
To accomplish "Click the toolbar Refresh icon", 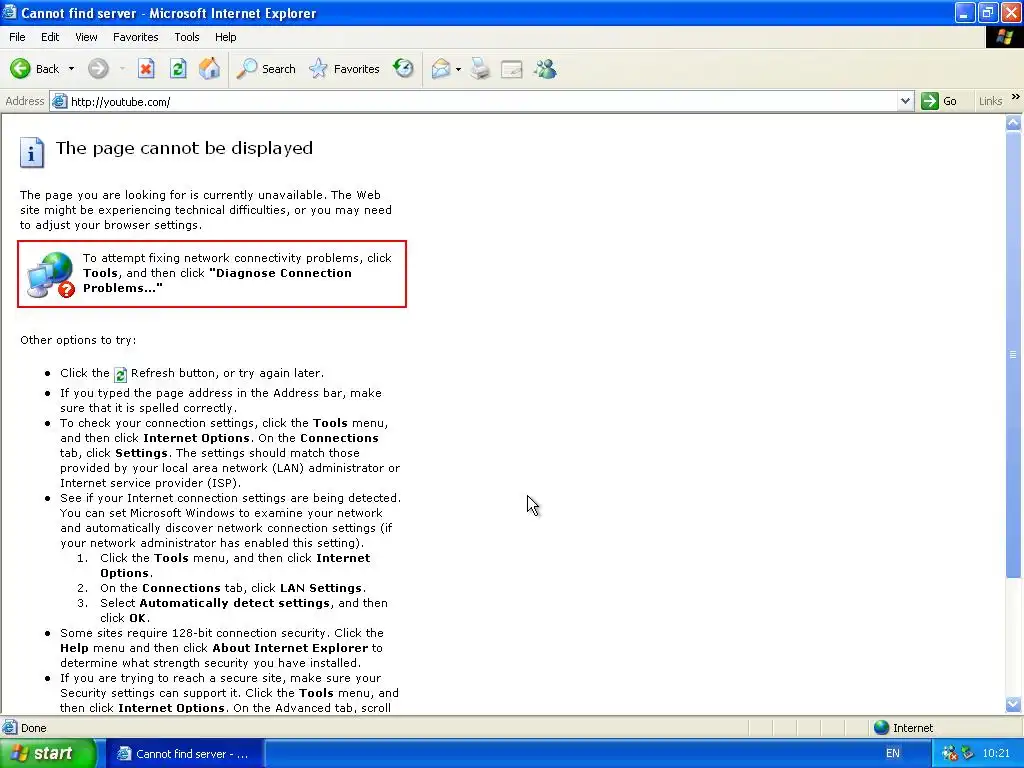I will point(178,69).
